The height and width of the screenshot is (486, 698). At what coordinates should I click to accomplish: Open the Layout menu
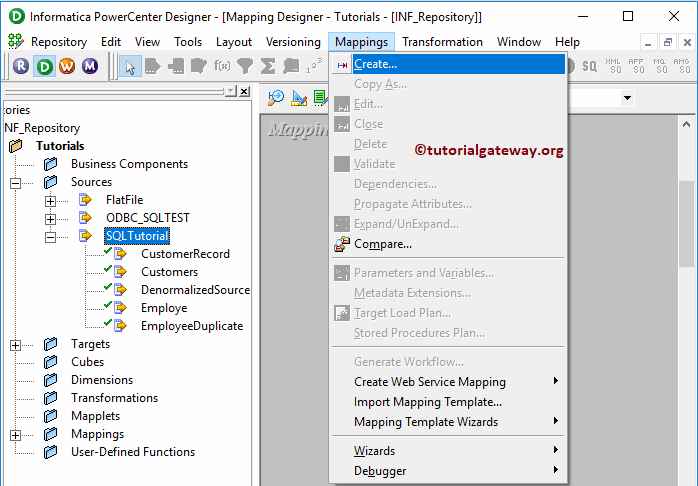pos(234,42)
